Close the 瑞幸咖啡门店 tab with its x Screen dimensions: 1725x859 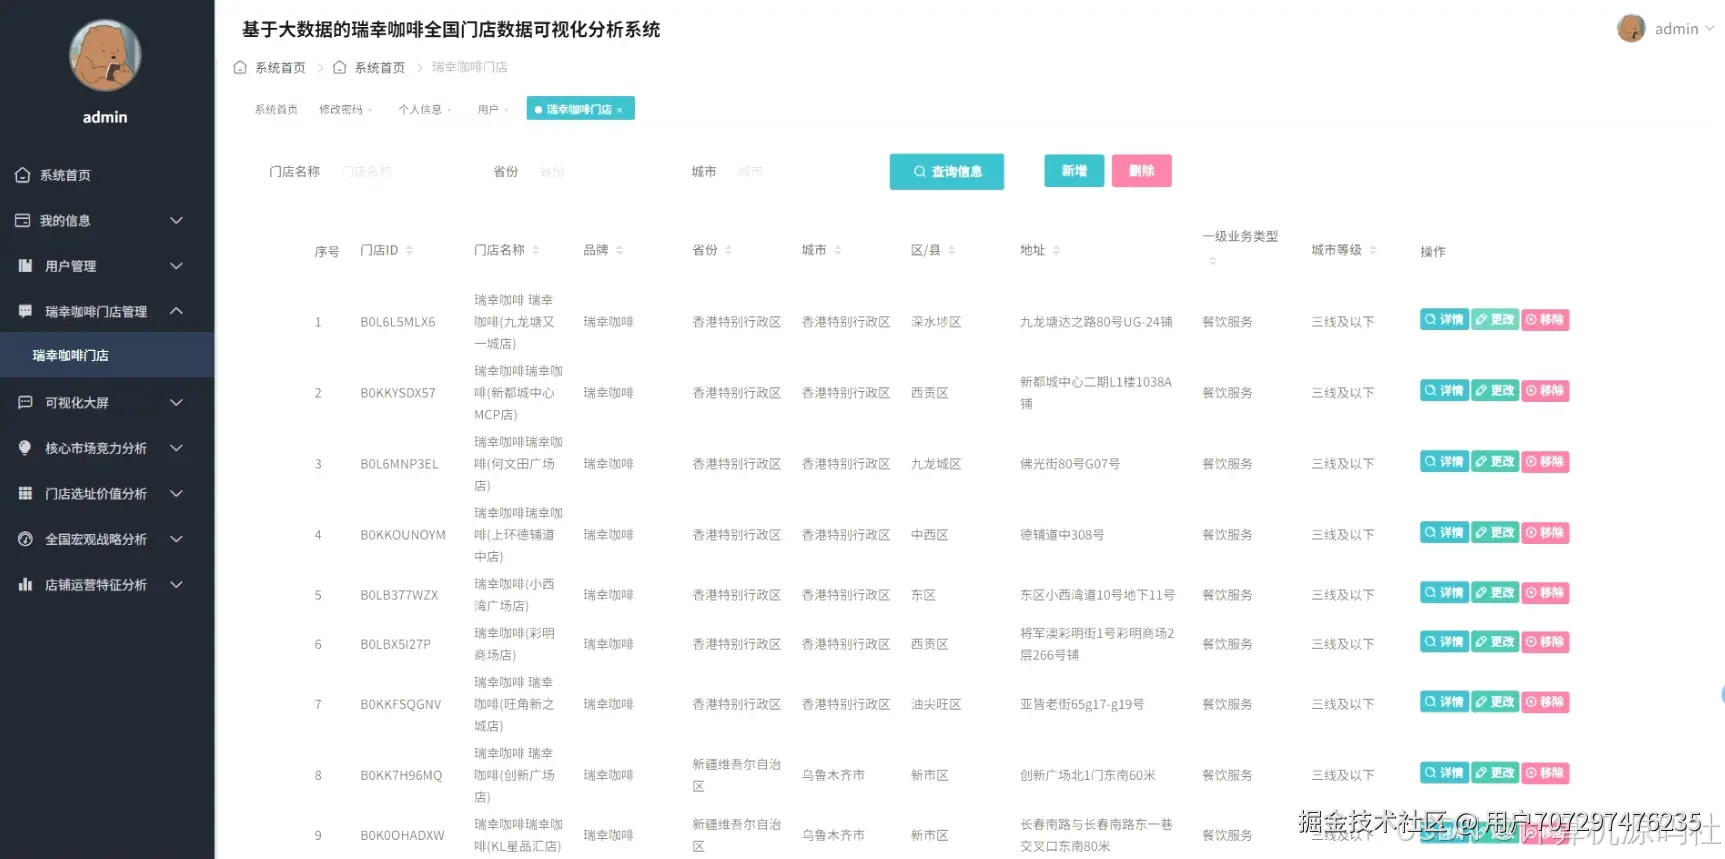pyautogui.click(x=619, y=110)
